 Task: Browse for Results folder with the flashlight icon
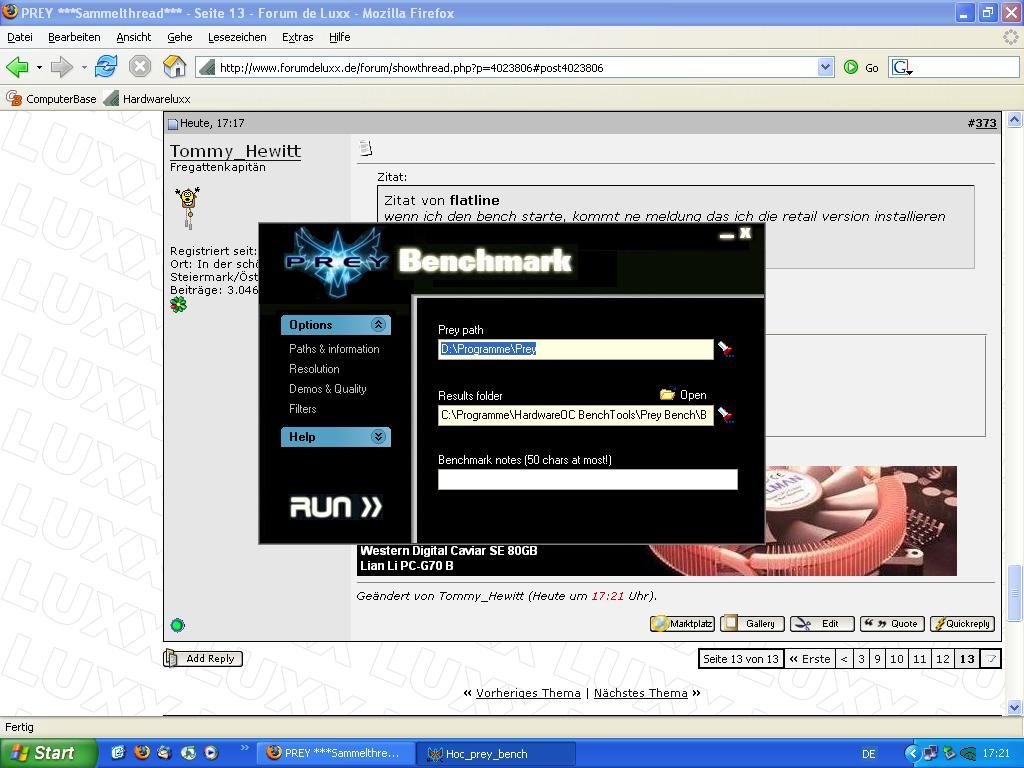coord(726,414)
